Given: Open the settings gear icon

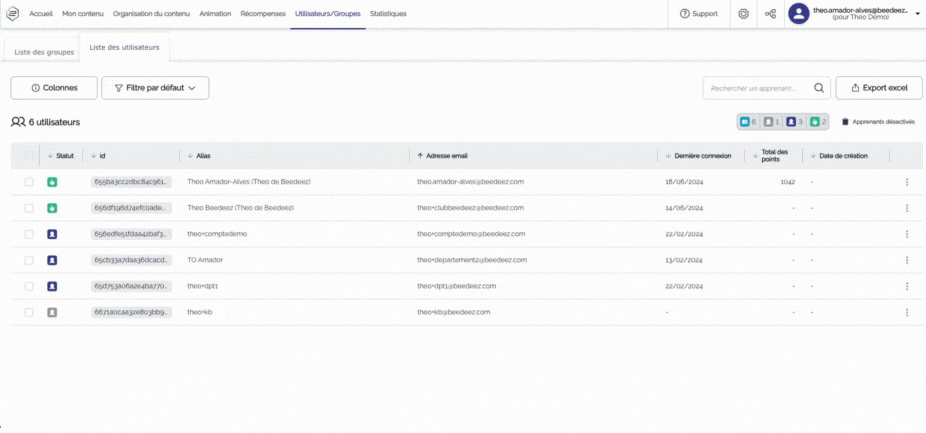Looking at the screenshot, I should coord(743,14).
